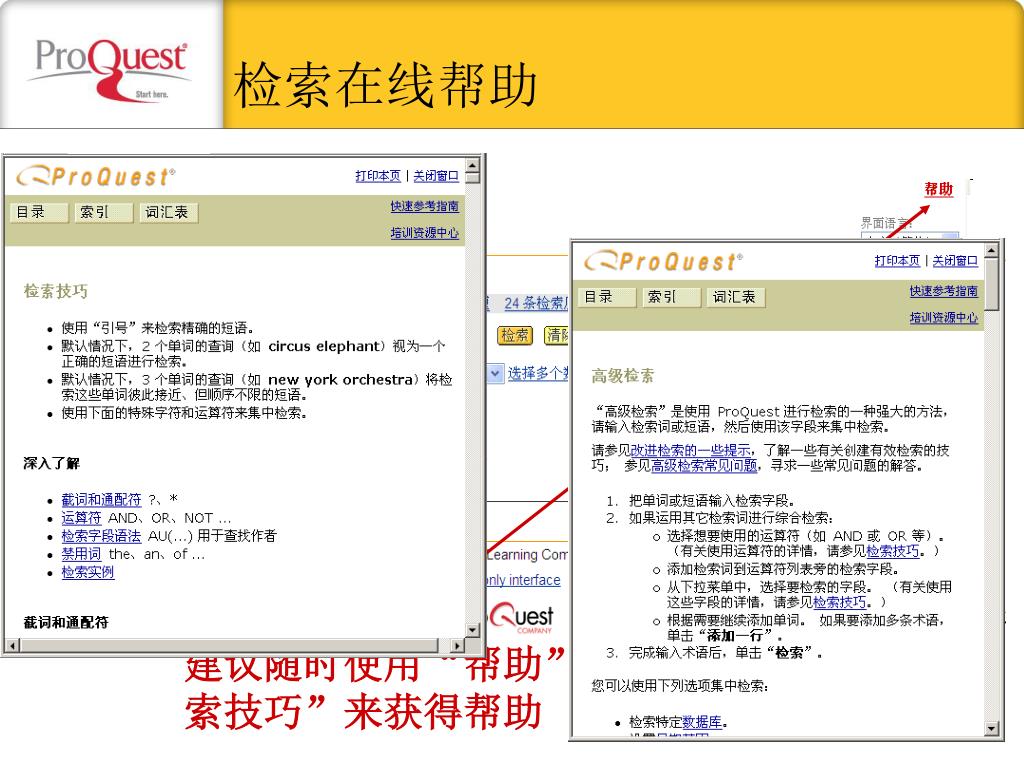Click the 深入了解 subheading

click(x=52, y=464)
